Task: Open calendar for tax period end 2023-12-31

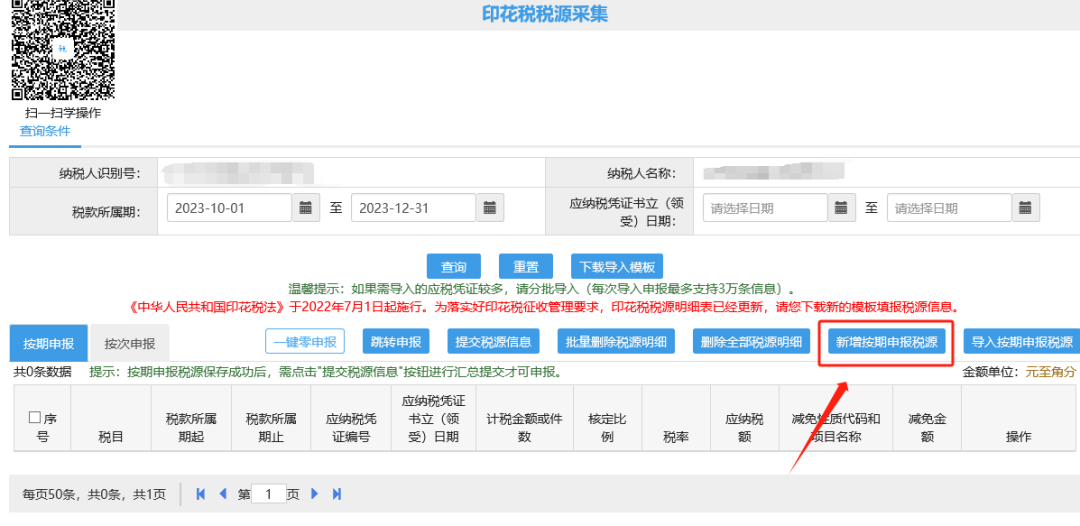Action: (x=490, y=207)
